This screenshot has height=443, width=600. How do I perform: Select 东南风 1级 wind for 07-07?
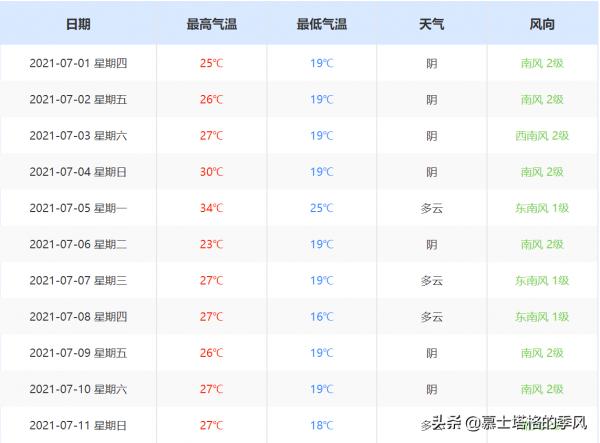pos(542,280)
